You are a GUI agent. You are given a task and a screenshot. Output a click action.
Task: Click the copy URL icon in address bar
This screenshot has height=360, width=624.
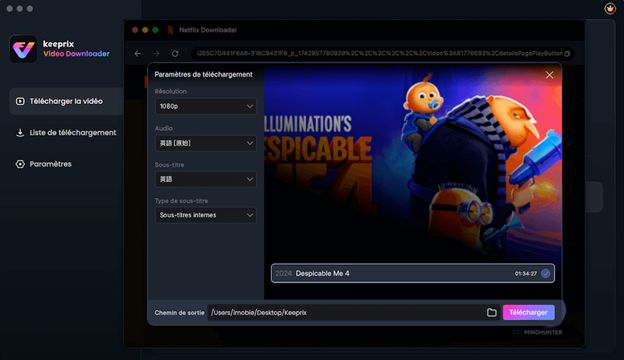coord(567,53)
